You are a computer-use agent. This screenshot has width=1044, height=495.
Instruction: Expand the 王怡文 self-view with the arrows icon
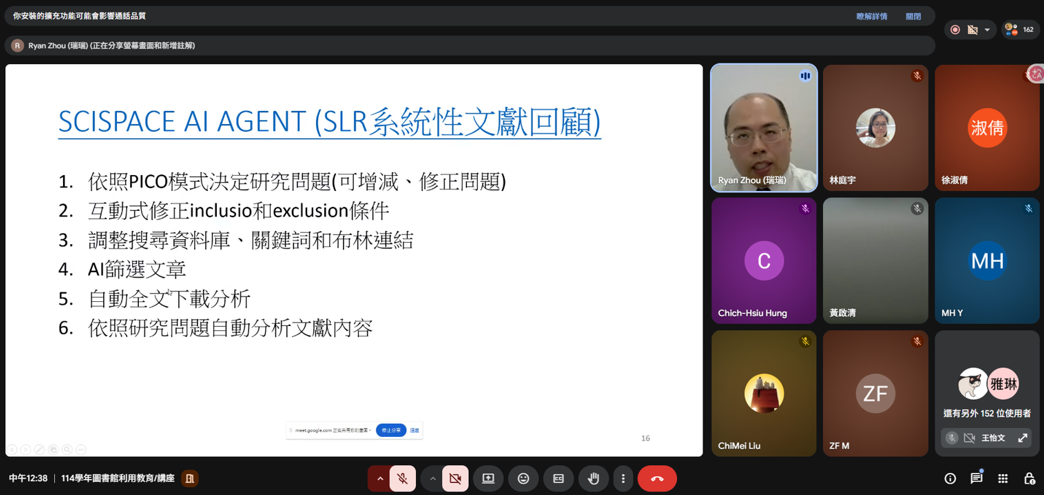point(1021,438)
